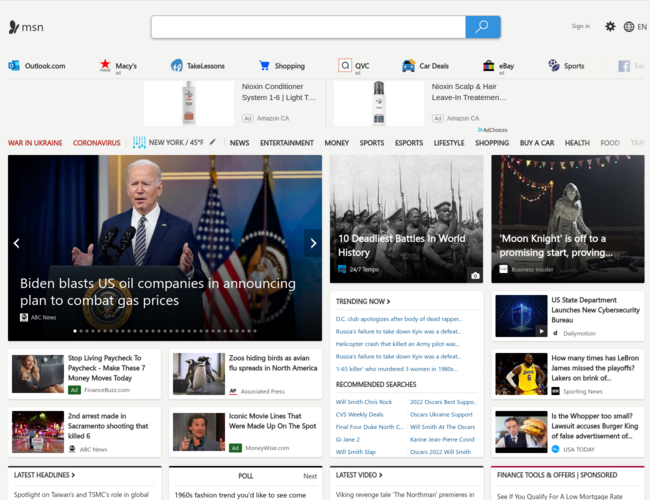Open 'CVS Weekly Deals' recommended search
This screenshot has width=650, height=500.
[359, 415]
